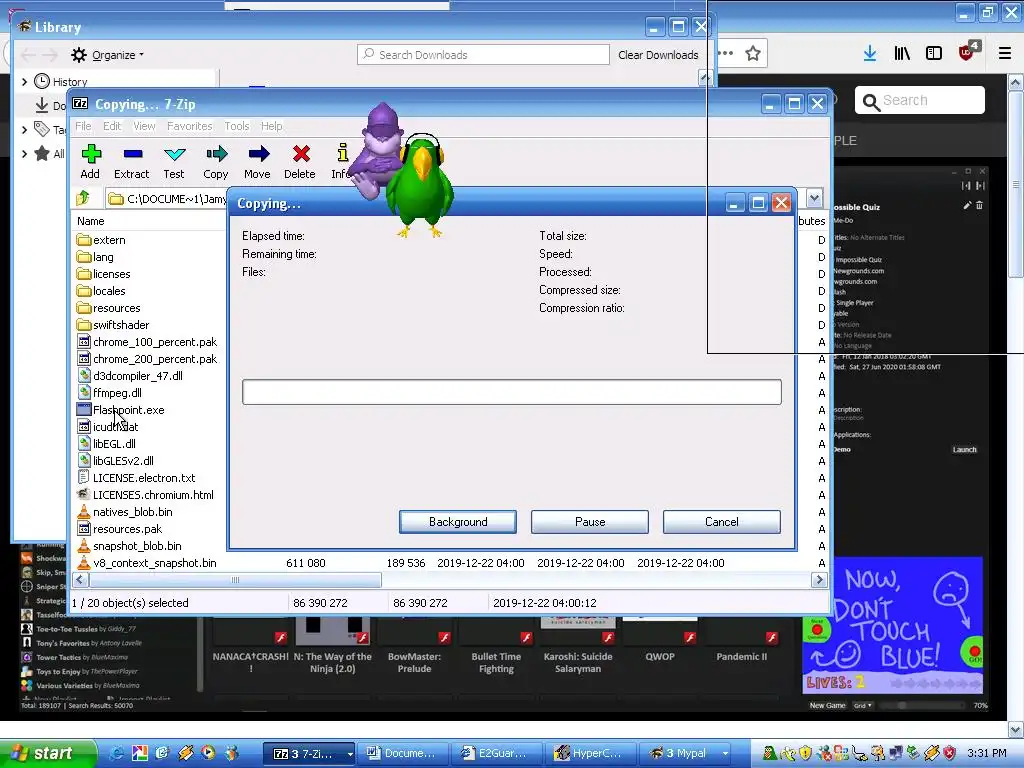Select libEGL.dll file

click(106, 443)
